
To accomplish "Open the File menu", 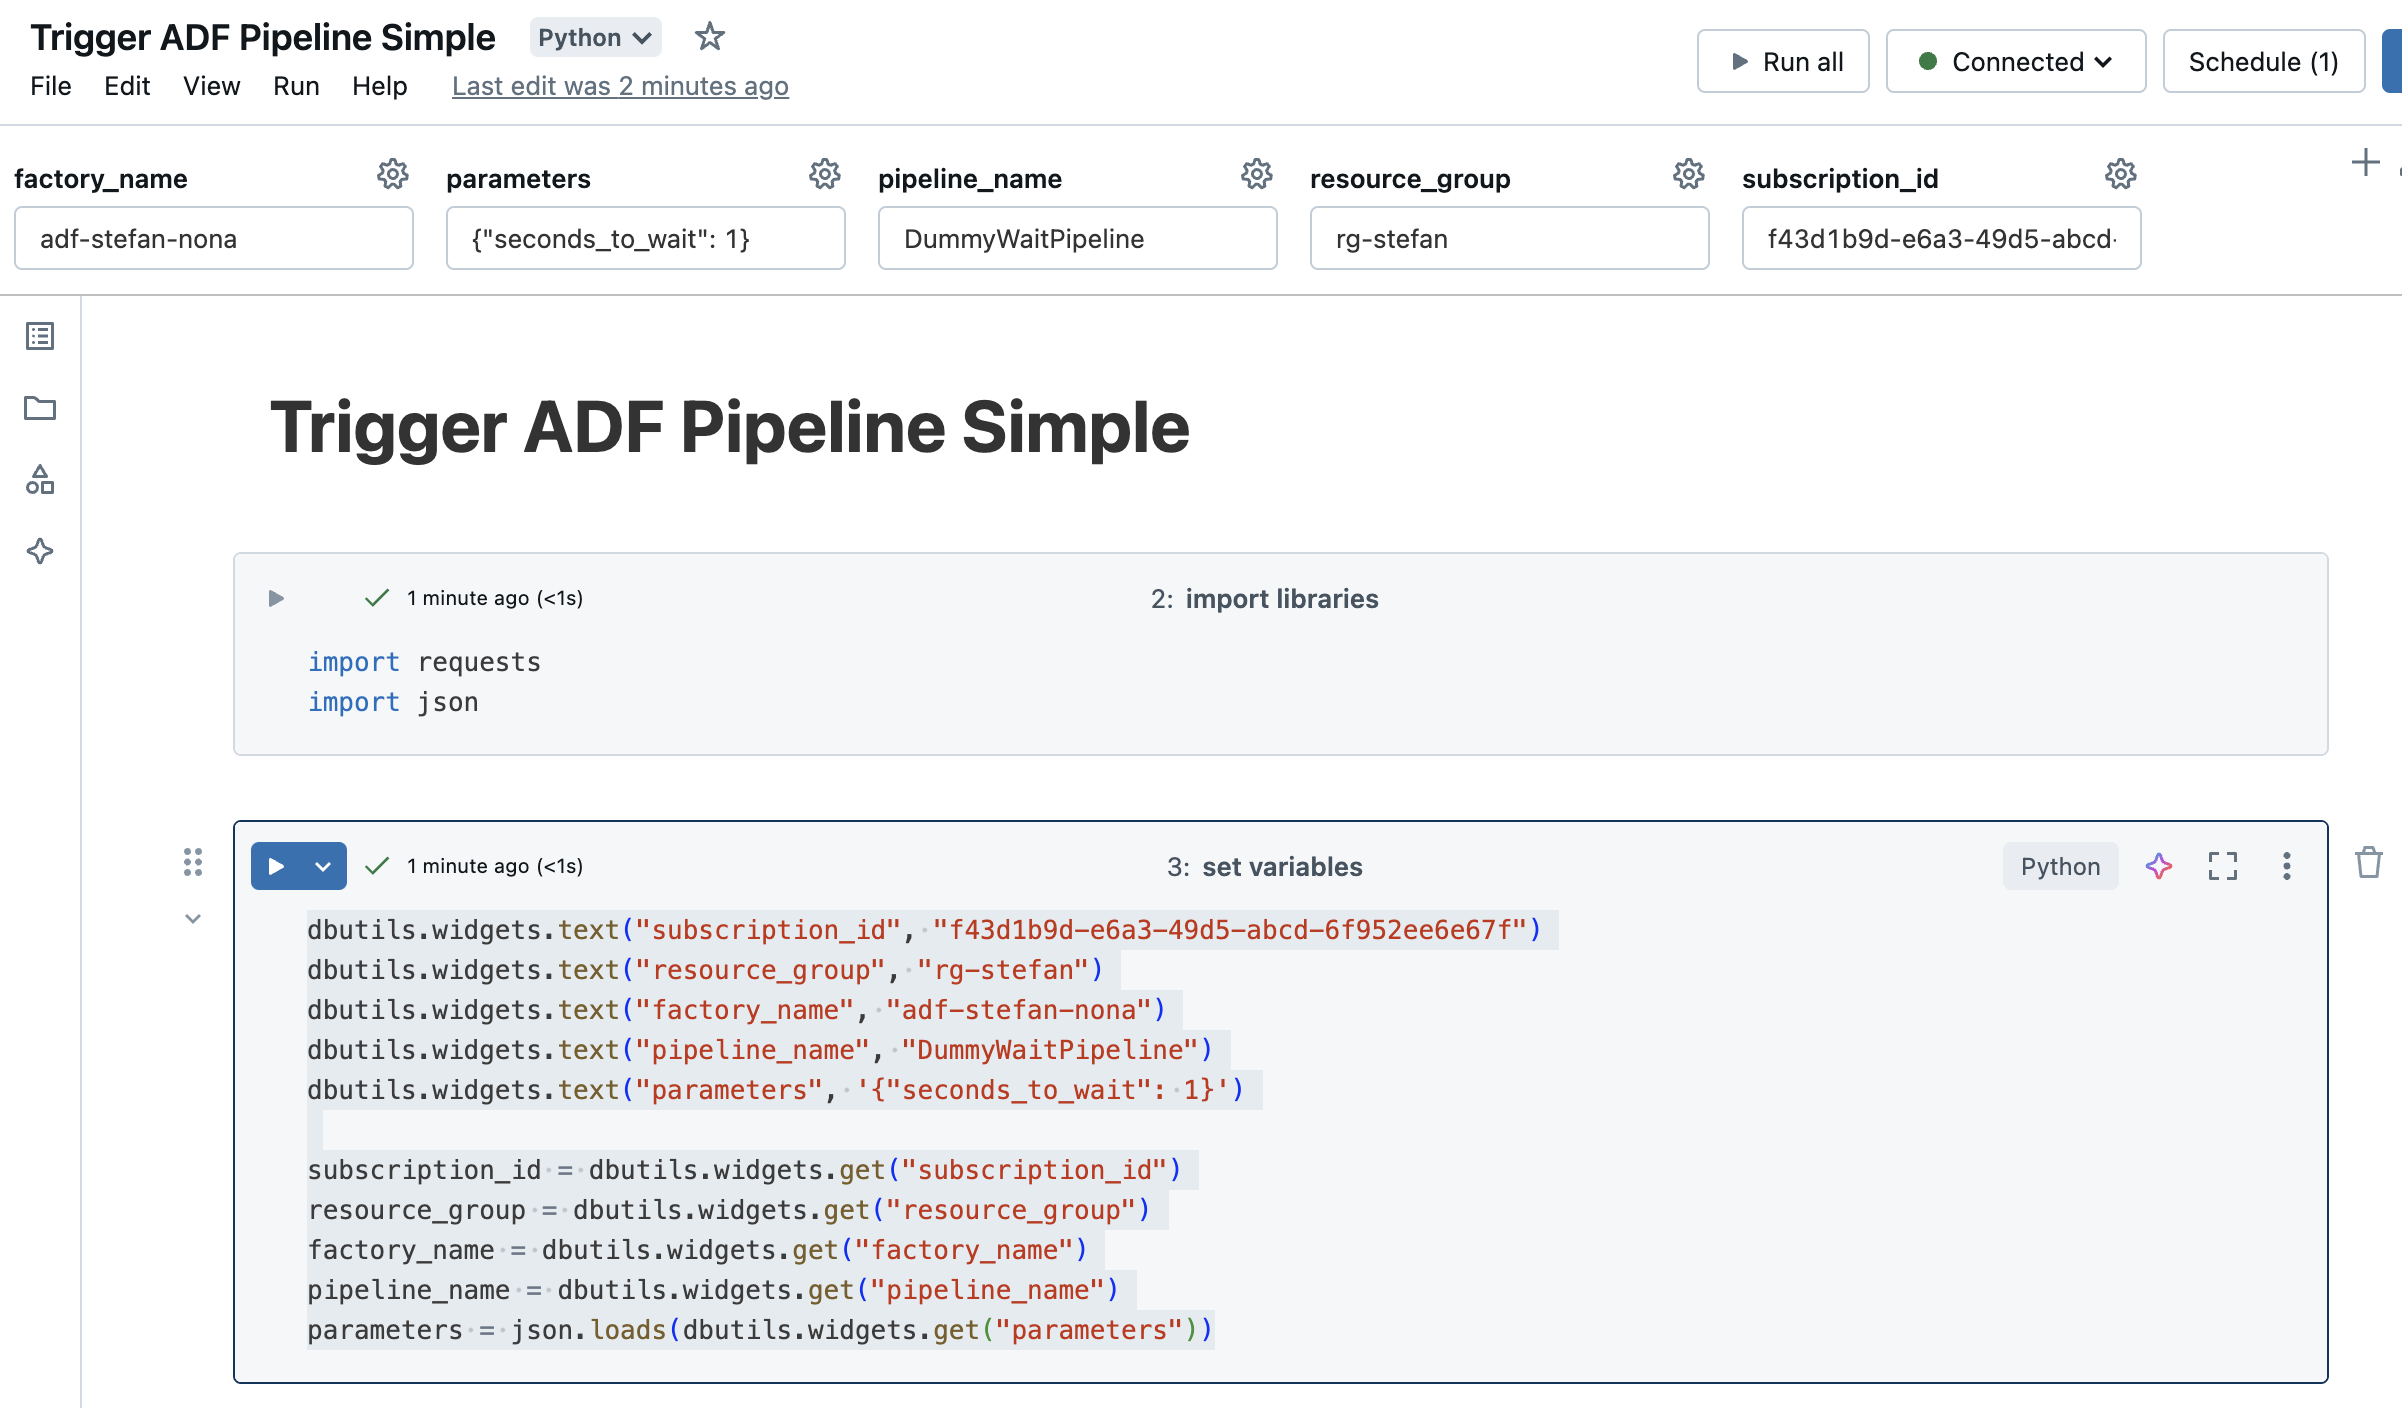I will [50, 86].
